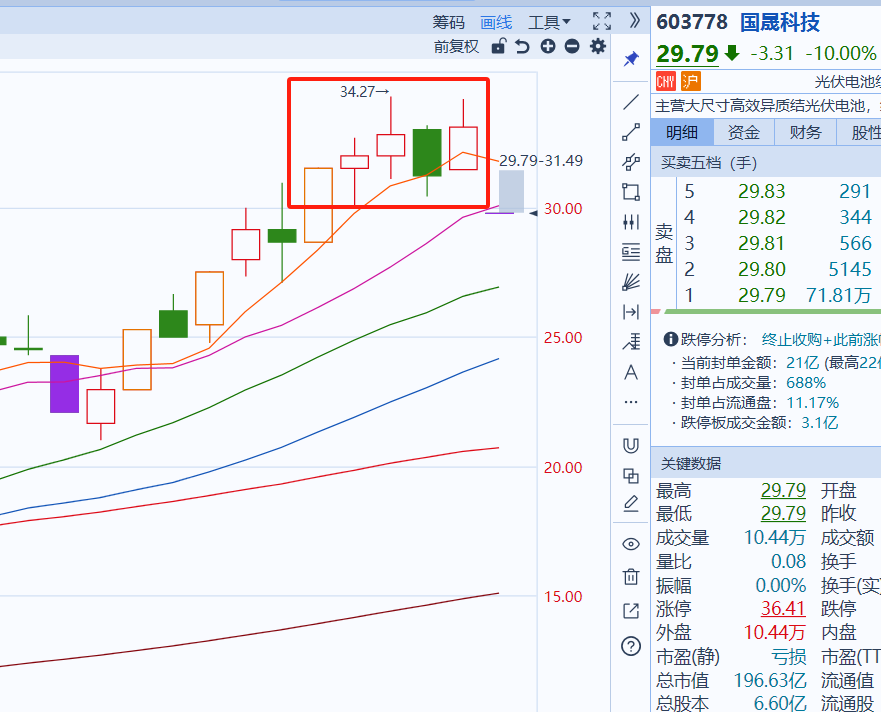Select the parallel channel drawing tool

pos(631,162)
